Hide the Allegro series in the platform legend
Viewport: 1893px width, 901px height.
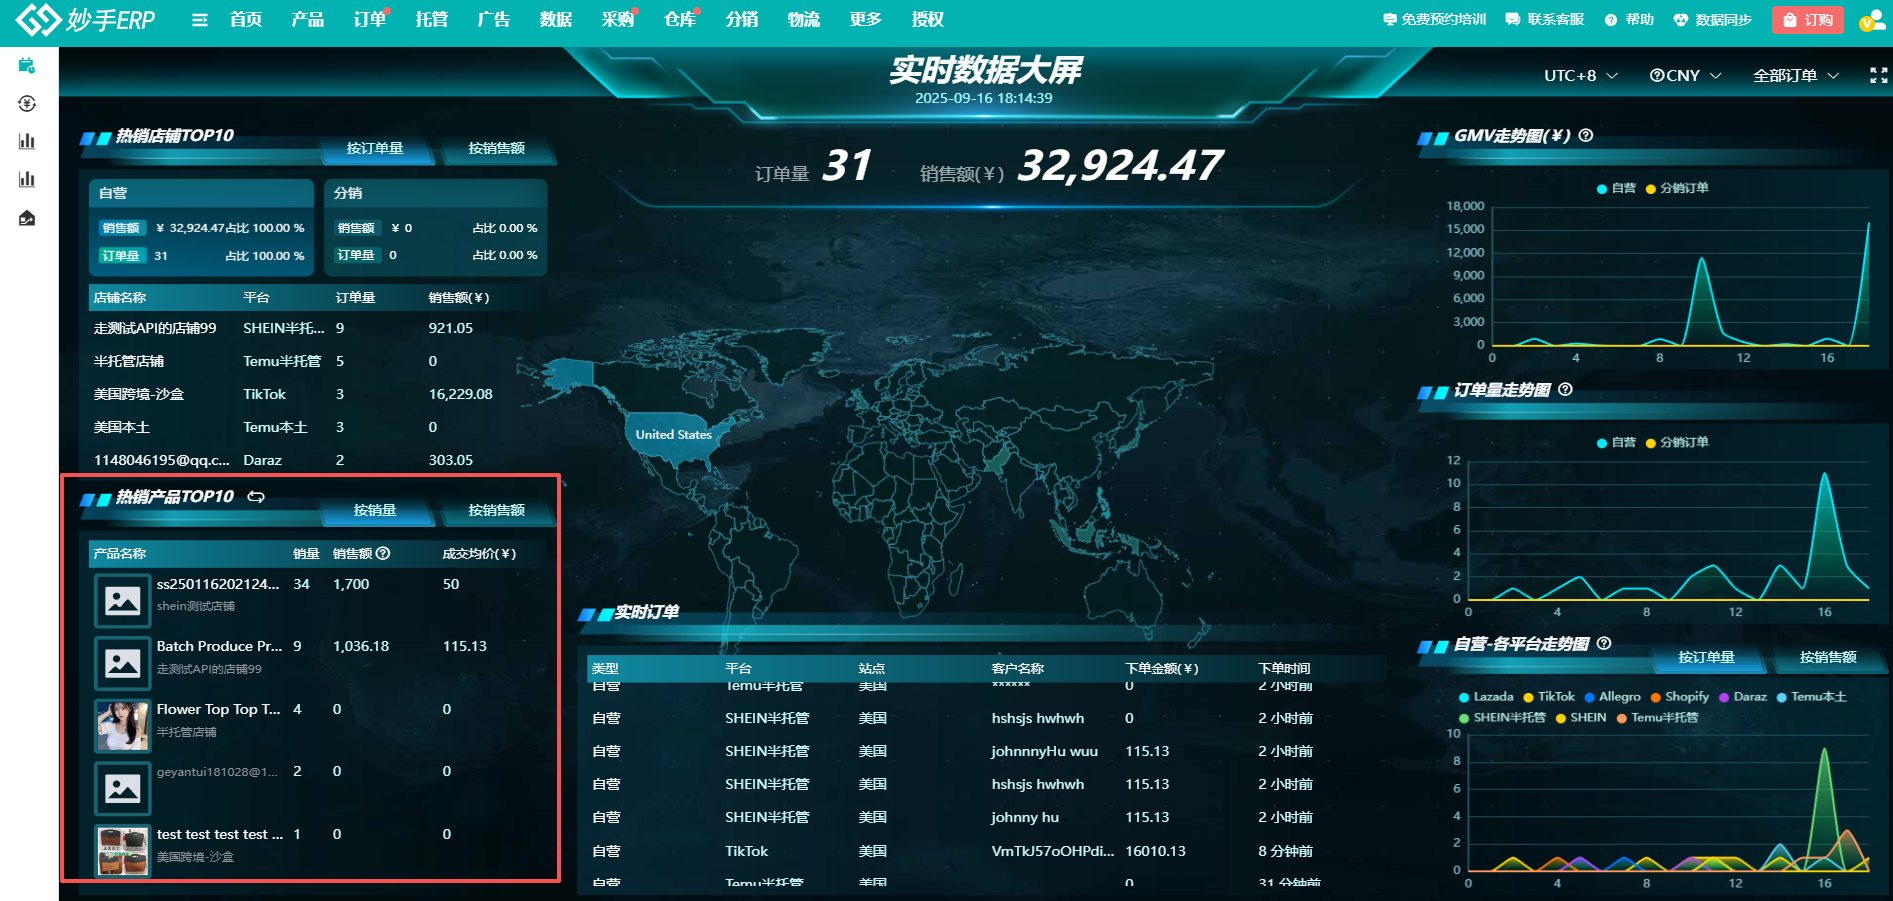click(x=1613, y=697)
